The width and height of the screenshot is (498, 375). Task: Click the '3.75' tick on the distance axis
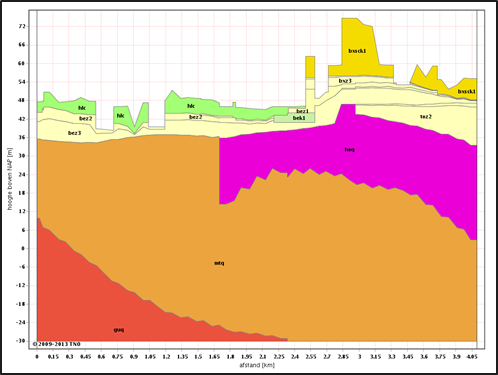[x=440, y=357]
